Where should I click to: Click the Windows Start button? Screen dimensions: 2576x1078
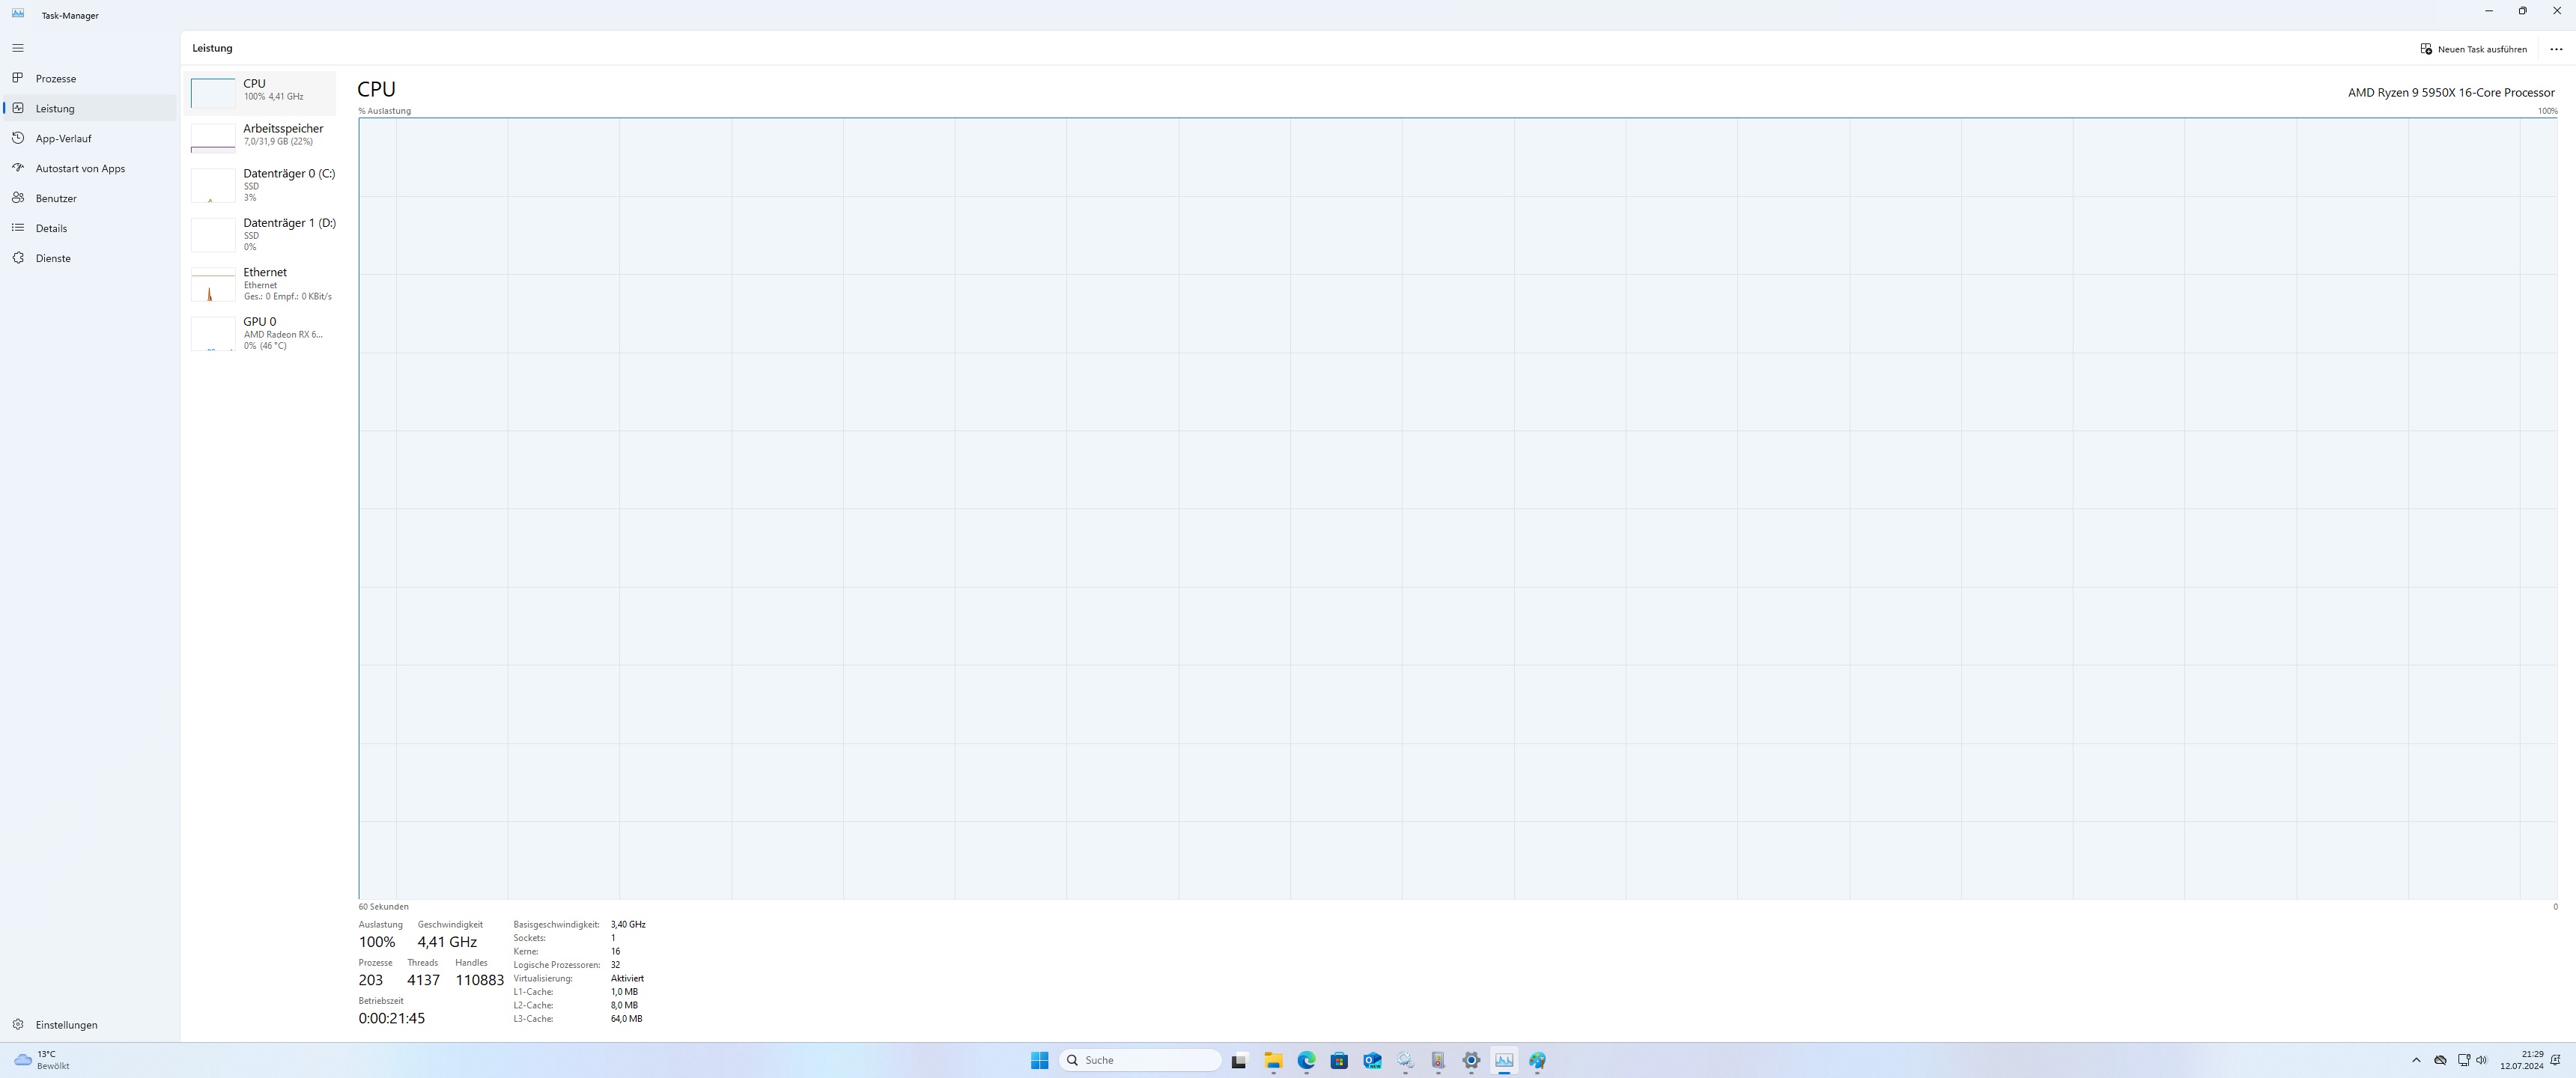[1039, 1060]
